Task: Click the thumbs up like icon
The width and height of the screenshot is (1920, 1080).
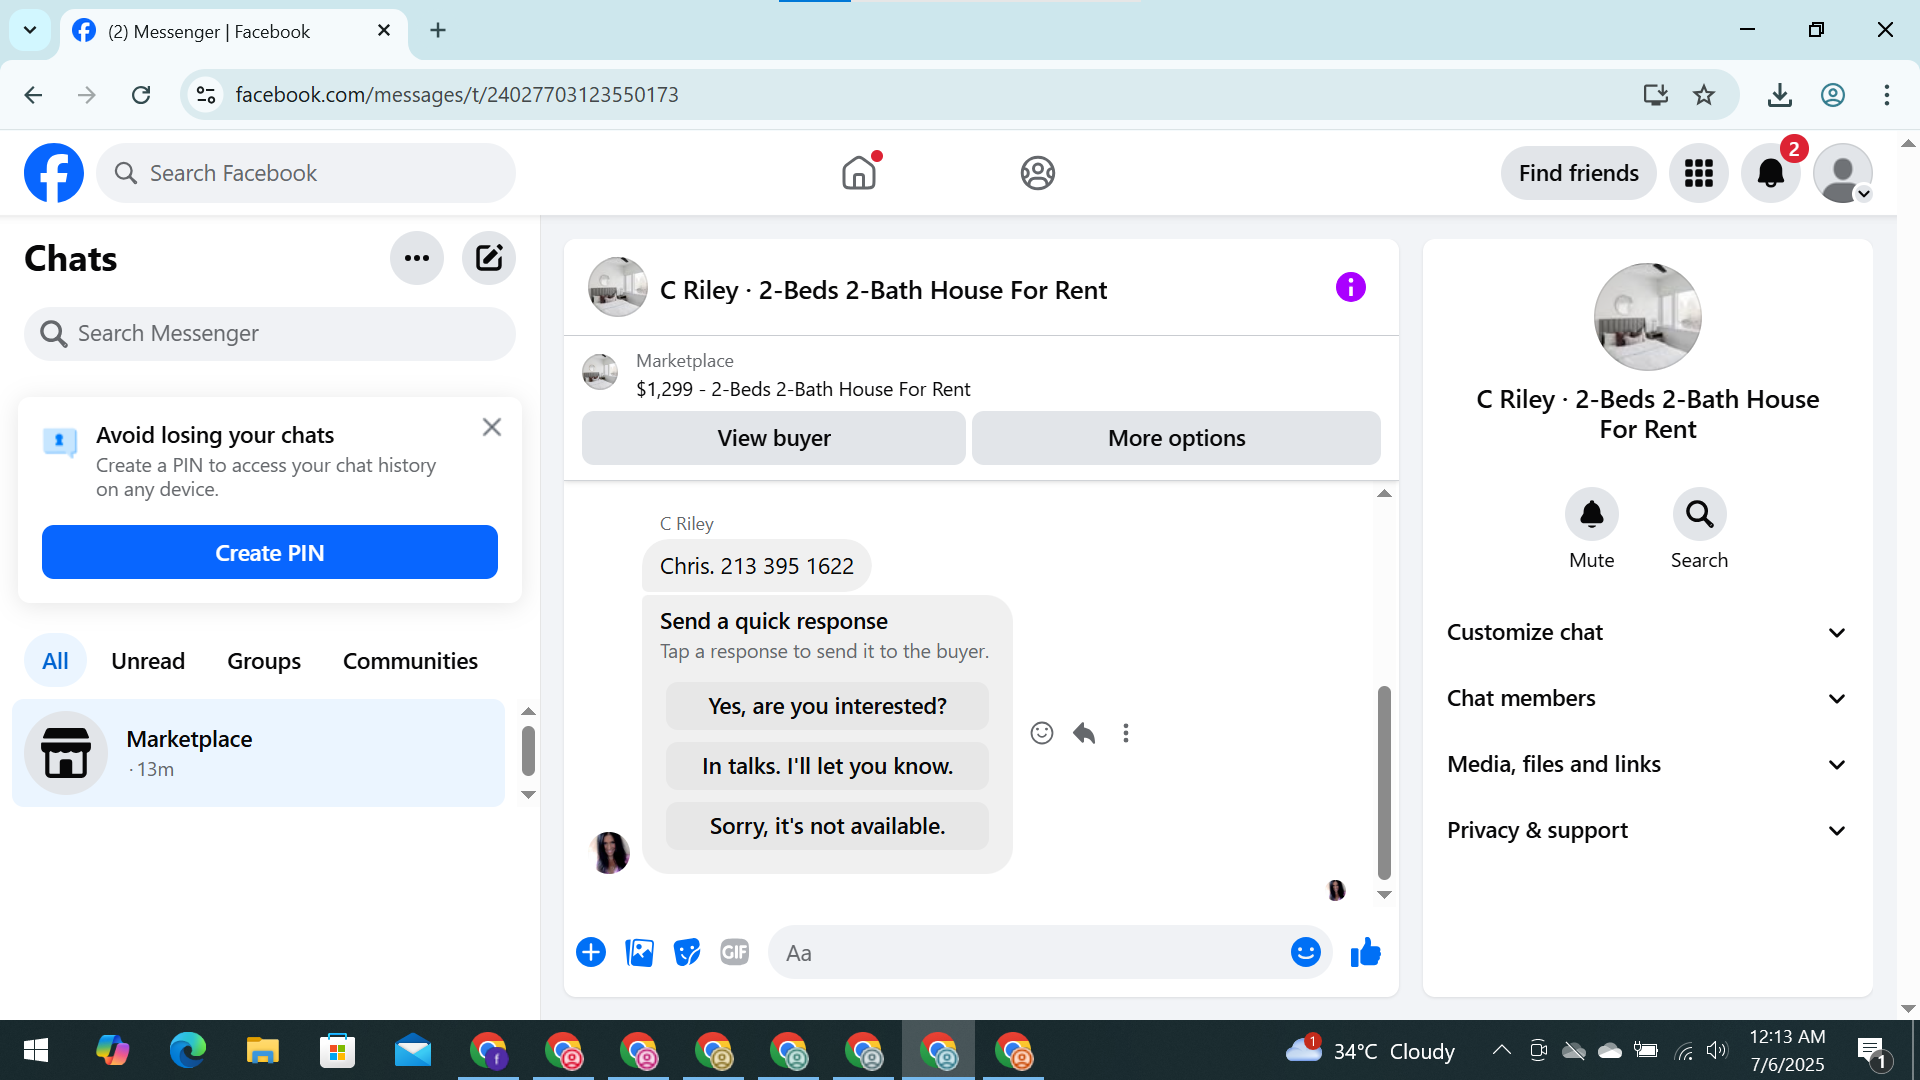Action: coord(1365,953)
